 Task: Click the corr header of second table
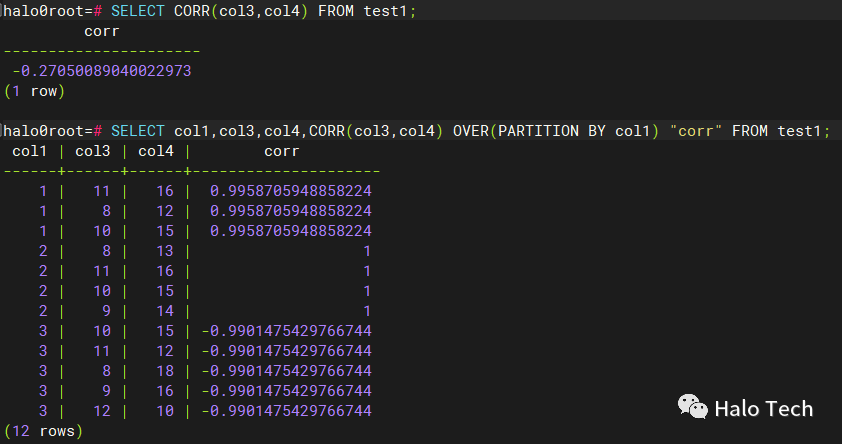pyautogui.click(x=281, y=151)
